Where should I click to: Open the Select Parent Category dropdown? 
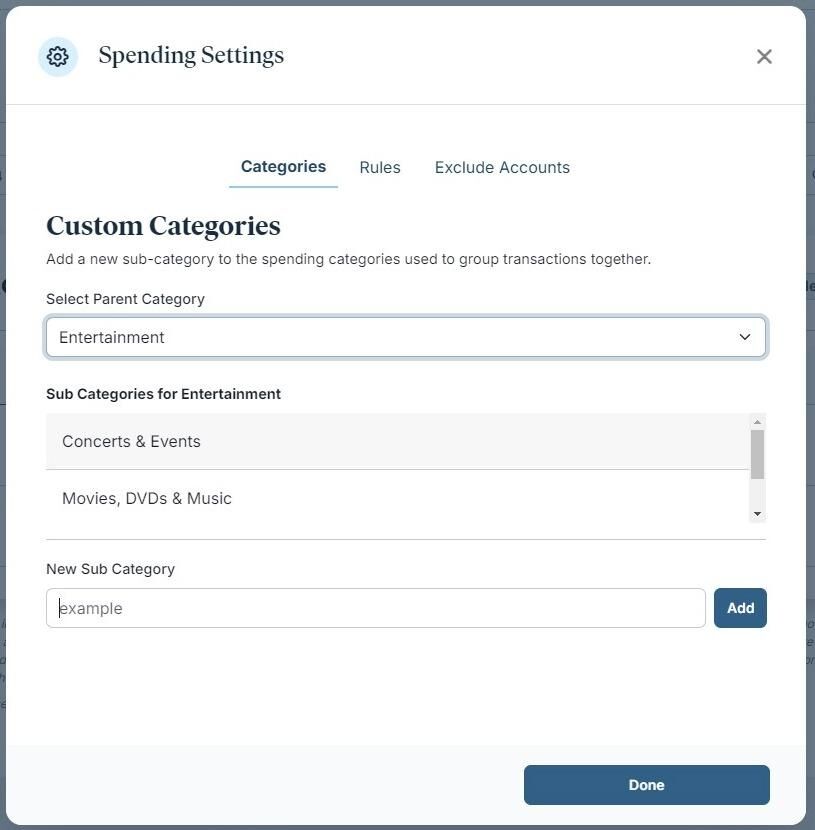pos(405,337)
